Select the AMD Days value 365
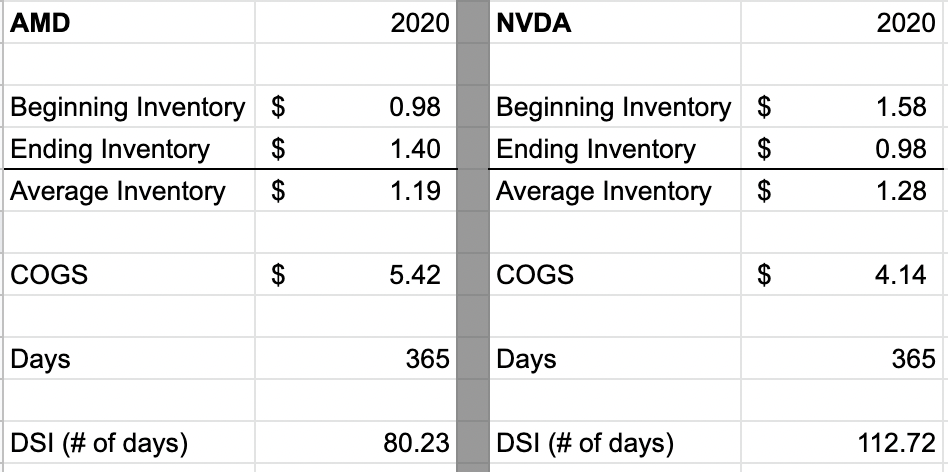Viewport: 948px width, 472px height. pyautogui.click(x=427, y=359)
